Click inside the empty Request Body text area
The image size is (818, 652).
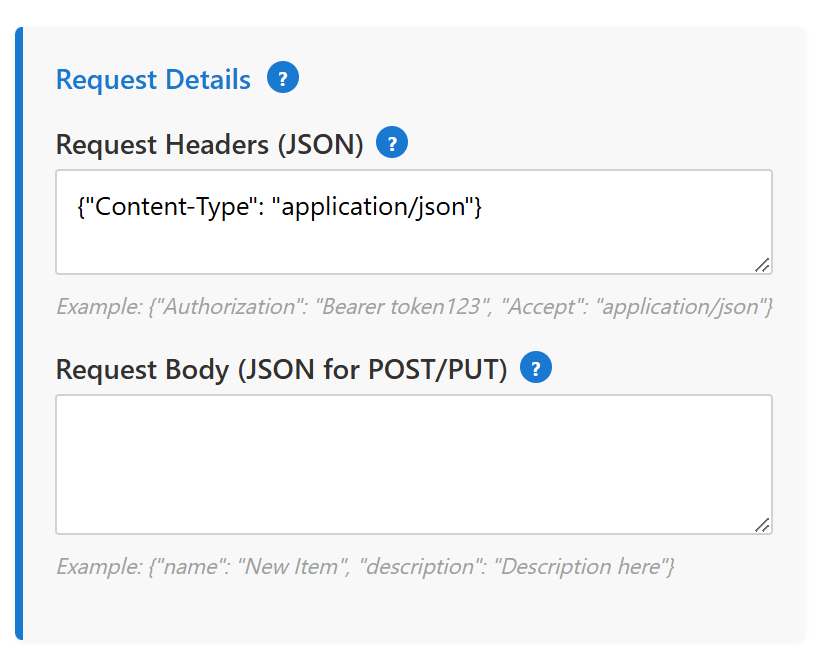[x=414, y=464]
